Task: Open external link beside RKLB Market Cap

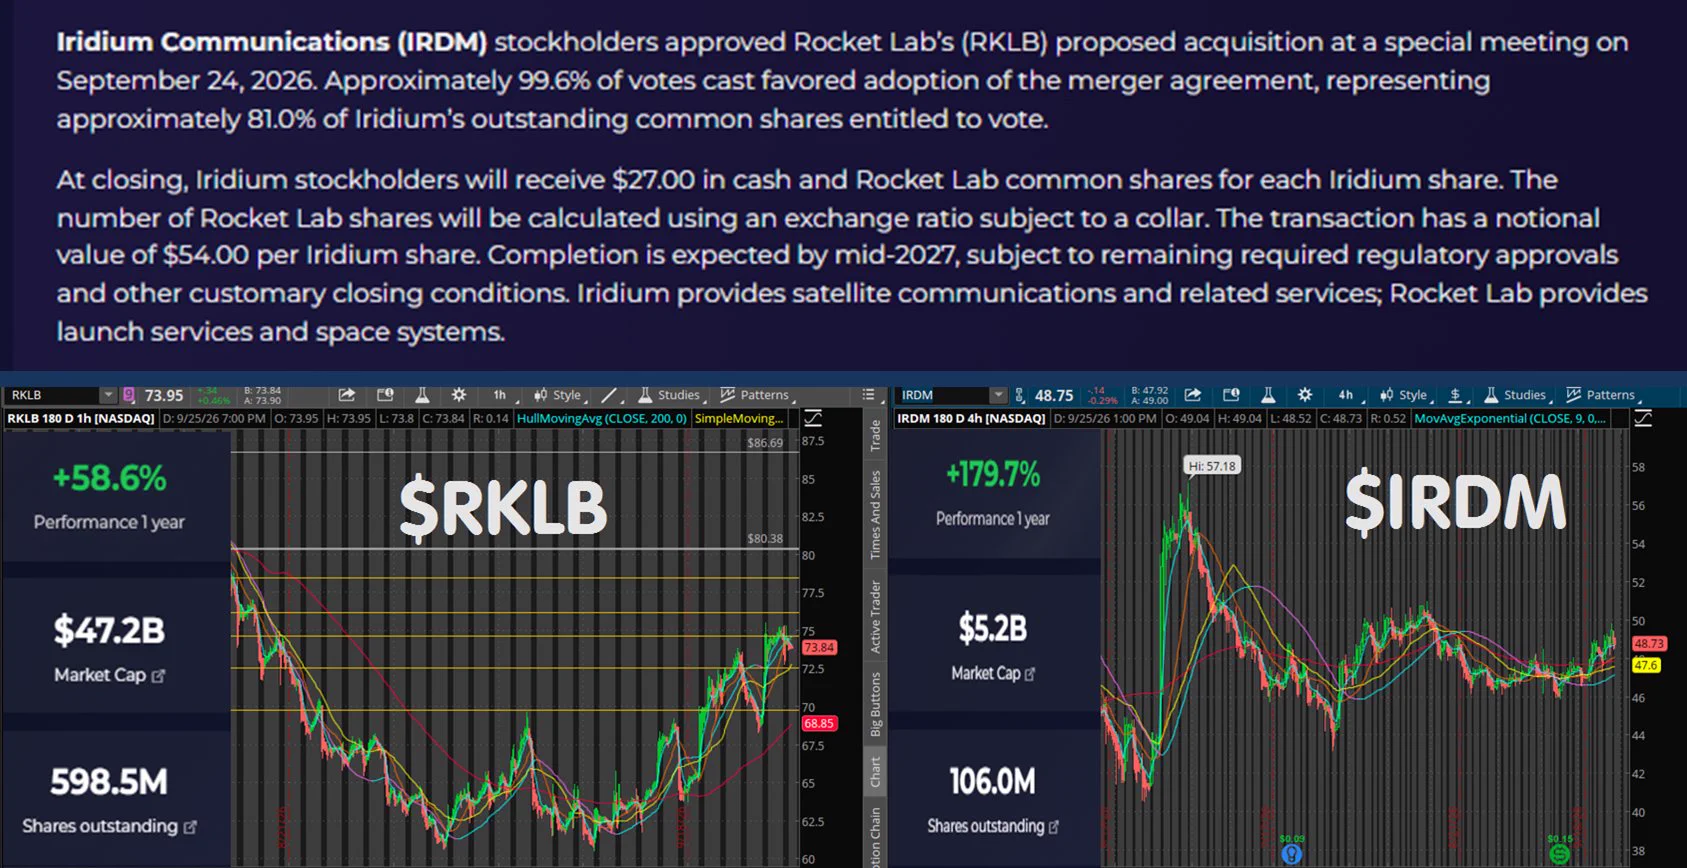Action: click(x=158, y=676)
